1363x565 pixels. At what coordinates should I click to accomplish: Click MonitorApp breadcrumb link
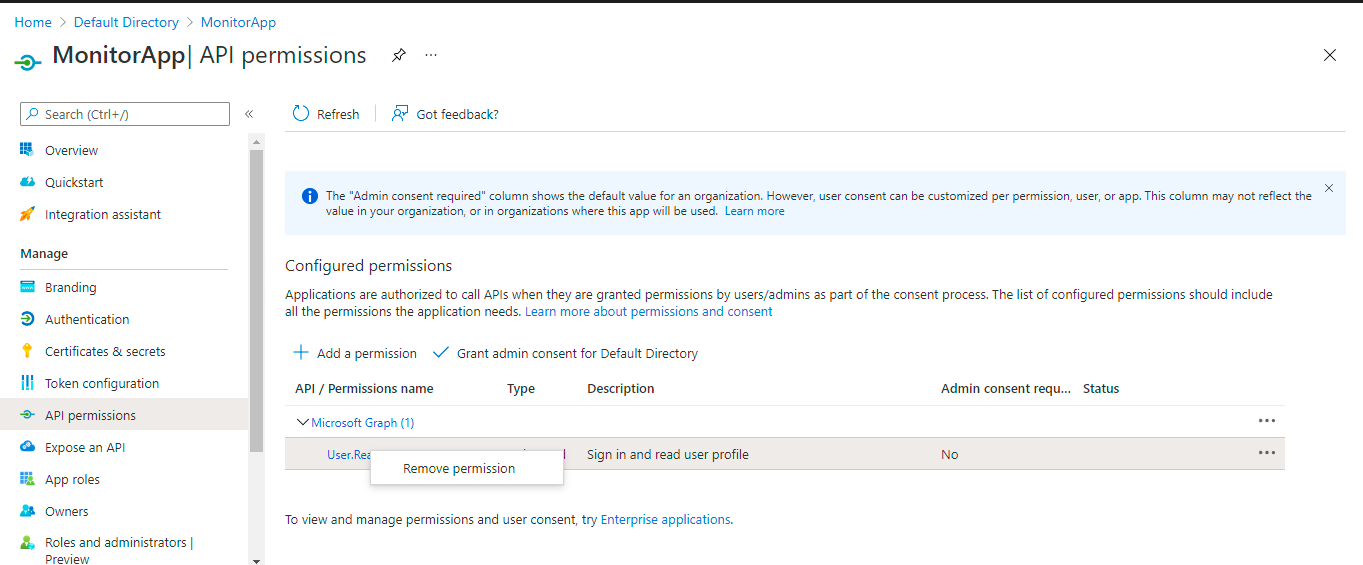click(x=238, y=22)
